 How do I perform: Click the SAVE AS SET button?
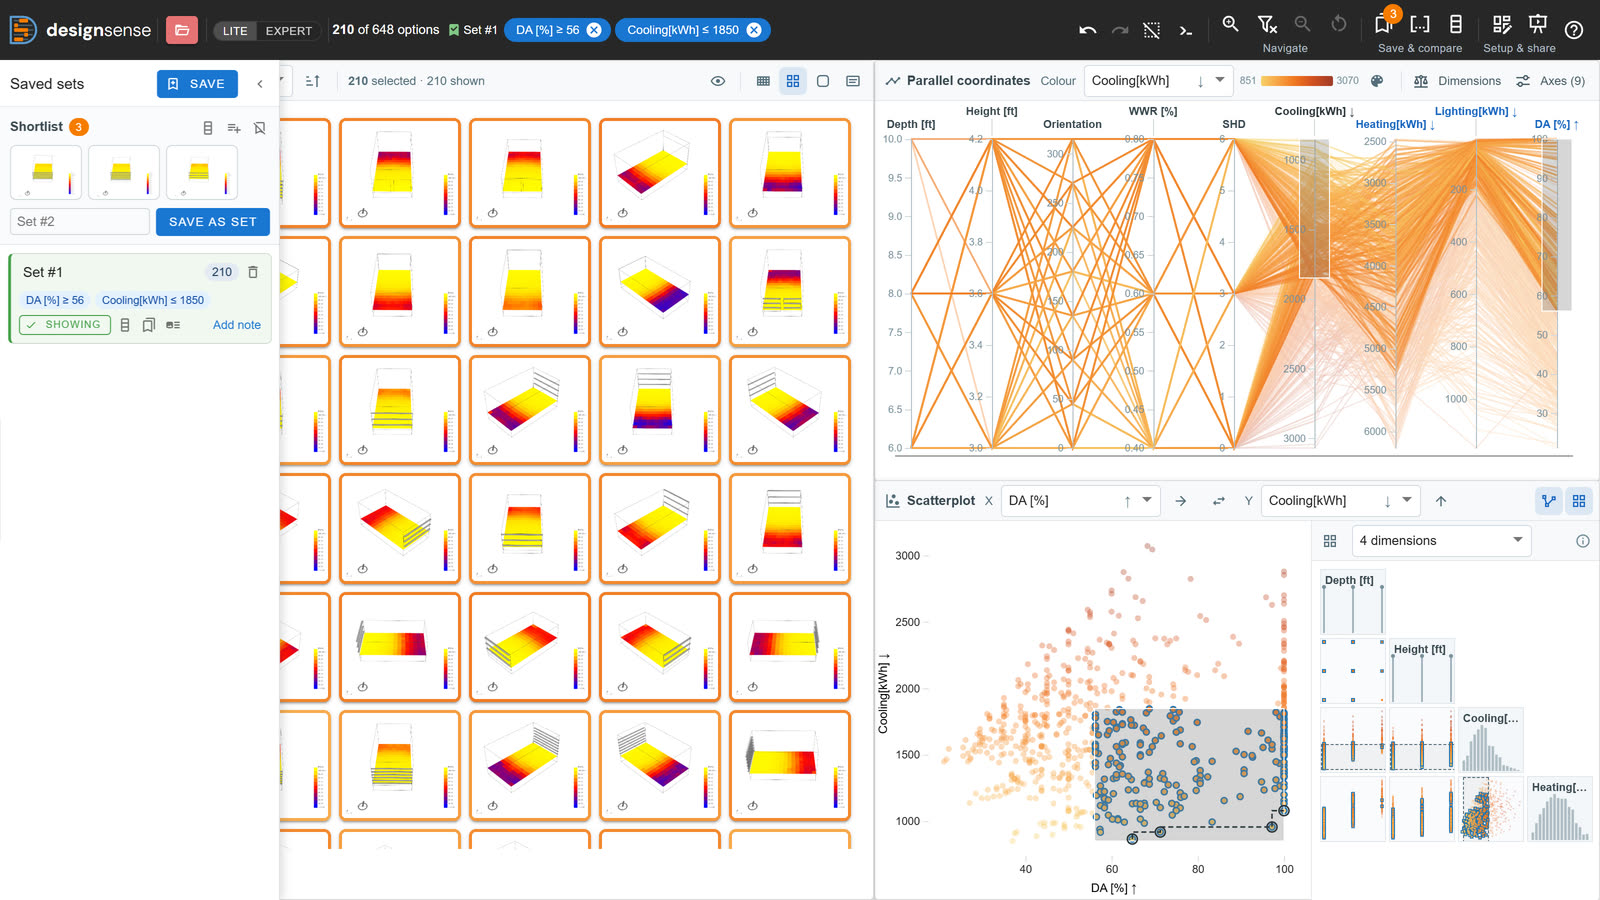[x=213, y=222]
